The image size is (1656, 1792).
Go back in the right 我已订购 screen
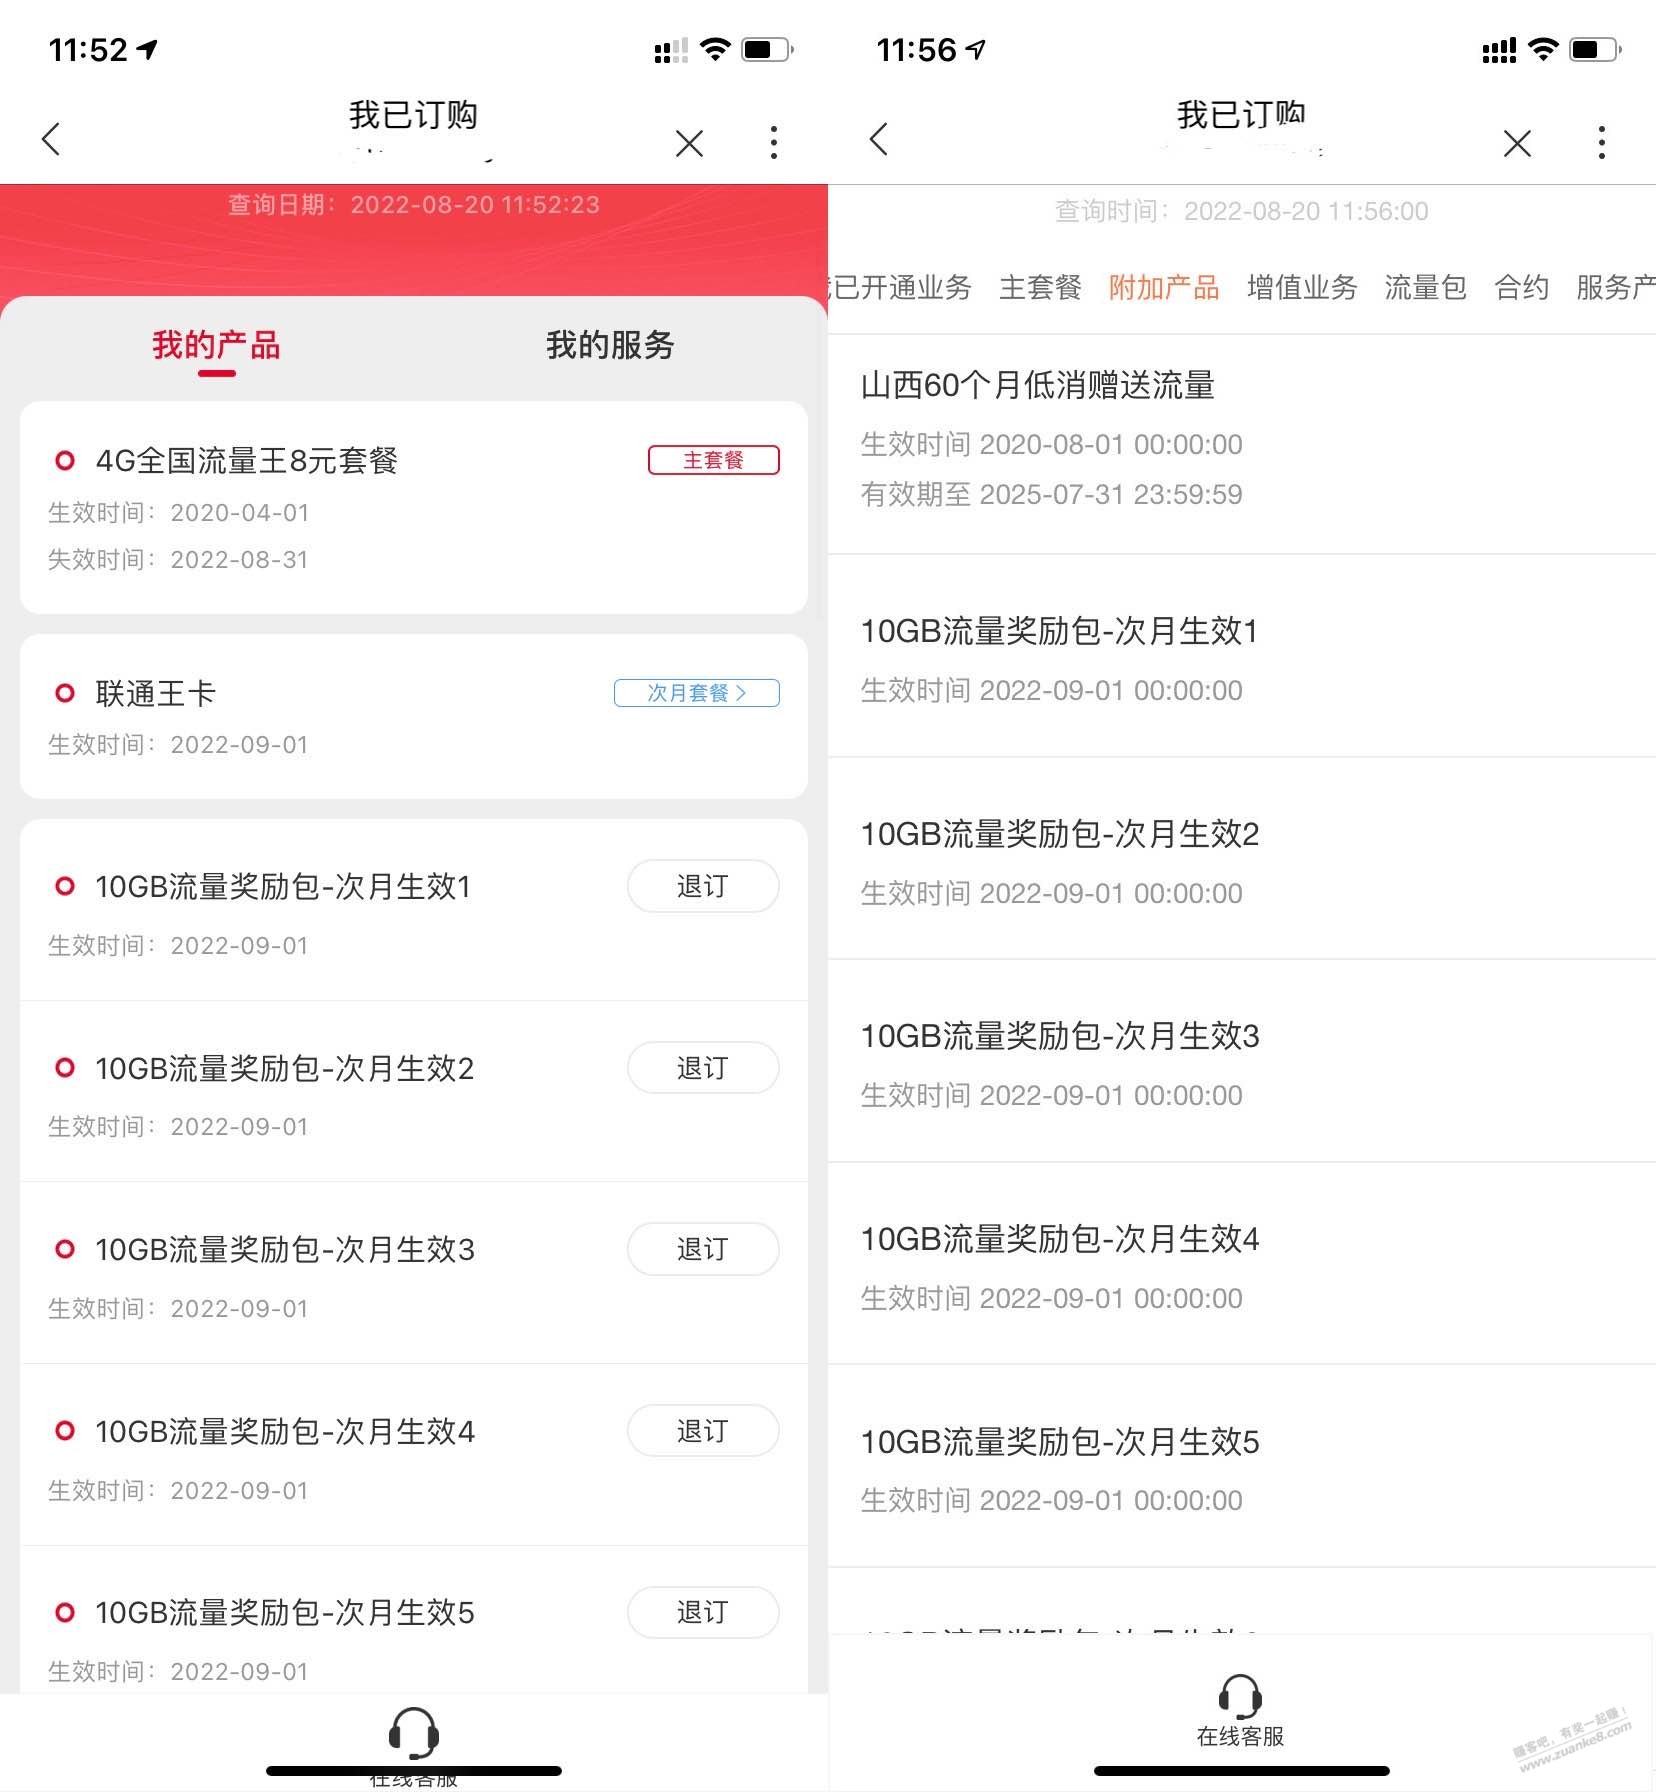pos(879,140)
